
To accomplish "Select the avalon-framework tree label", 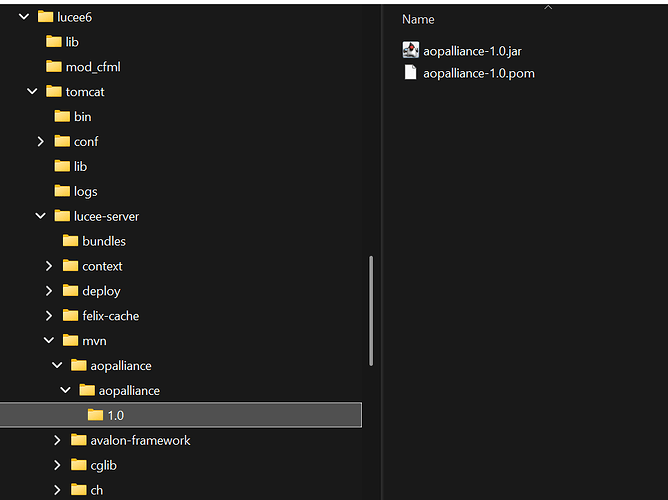I will [x=140, y=440].
